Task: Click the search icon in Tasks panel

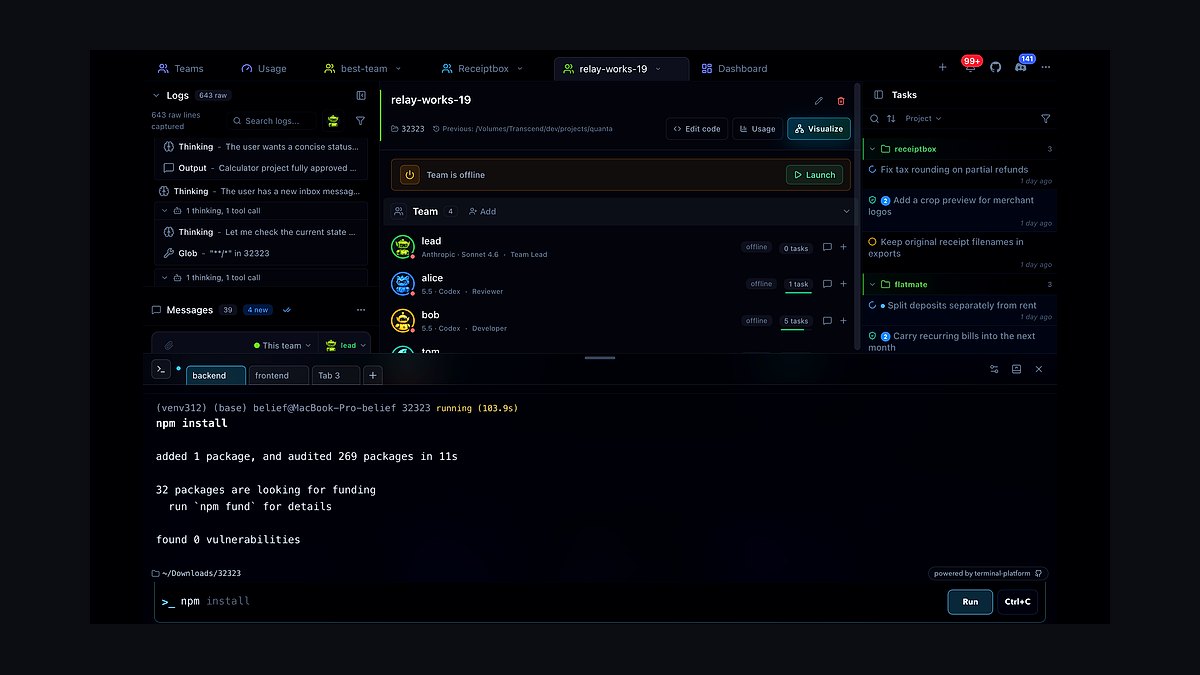Action: tap(875, 119)
